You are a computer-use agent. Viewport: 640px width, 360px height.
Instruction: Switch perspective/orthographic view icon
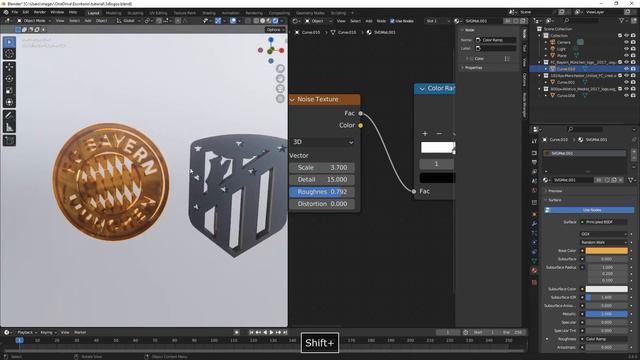click(x=280, y=99)
